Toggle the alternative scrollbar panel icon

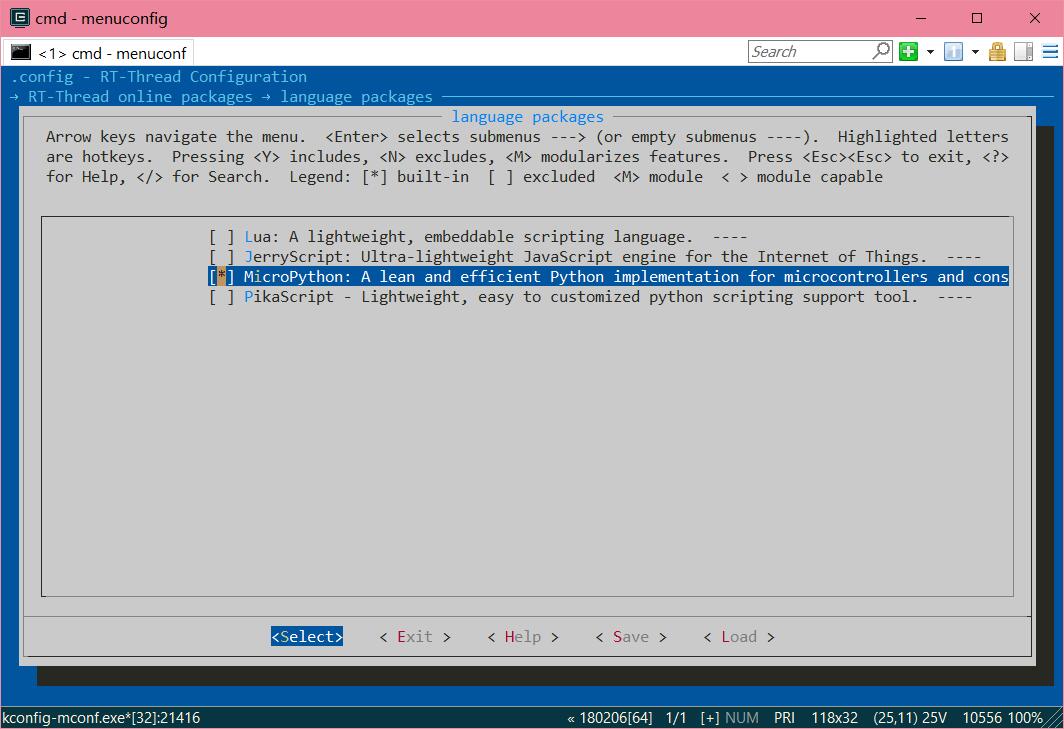[x=1023, y=52]
